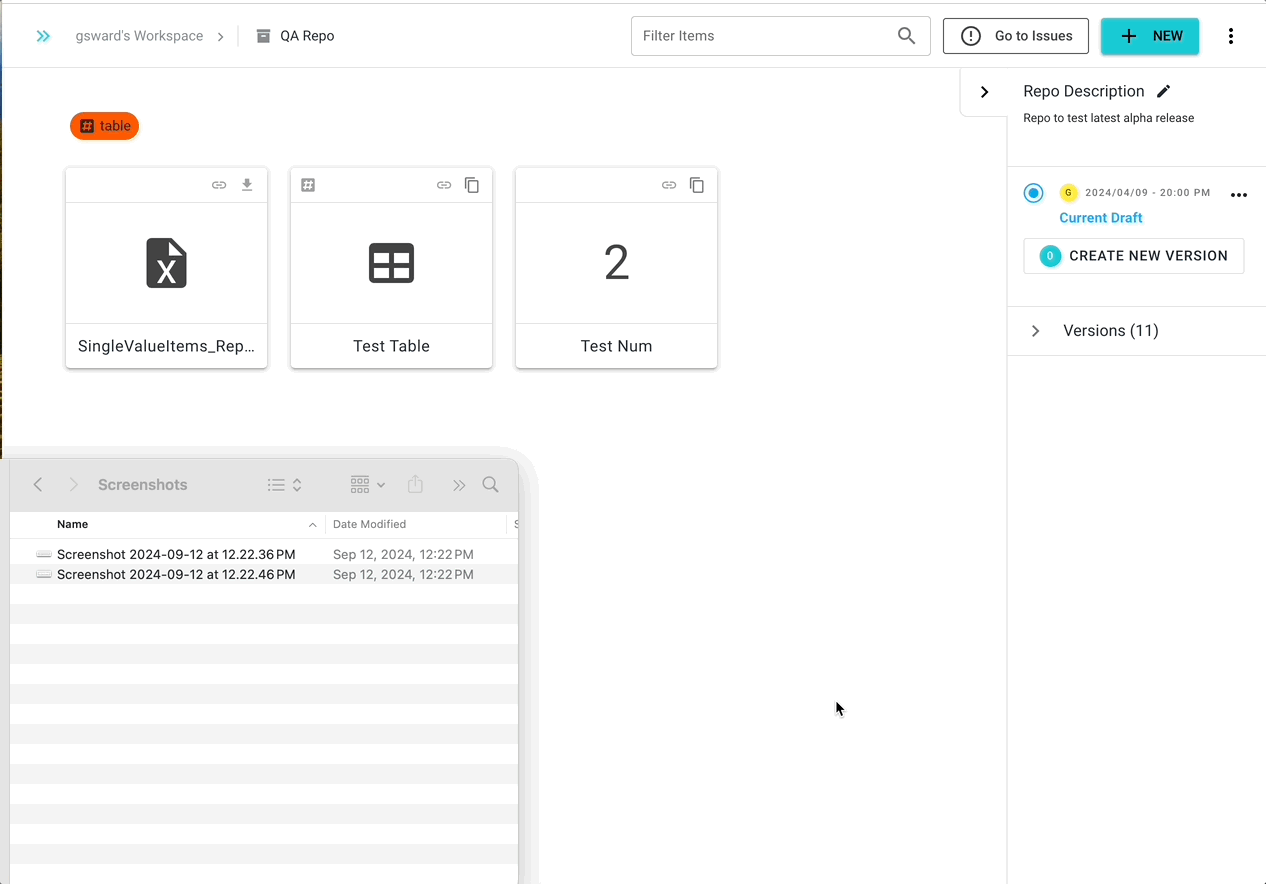The width and height of the screenshot is (1266, 884).
Task: Navigate to gsward's Workspace breadcrumb
Action: coord(139,36)
